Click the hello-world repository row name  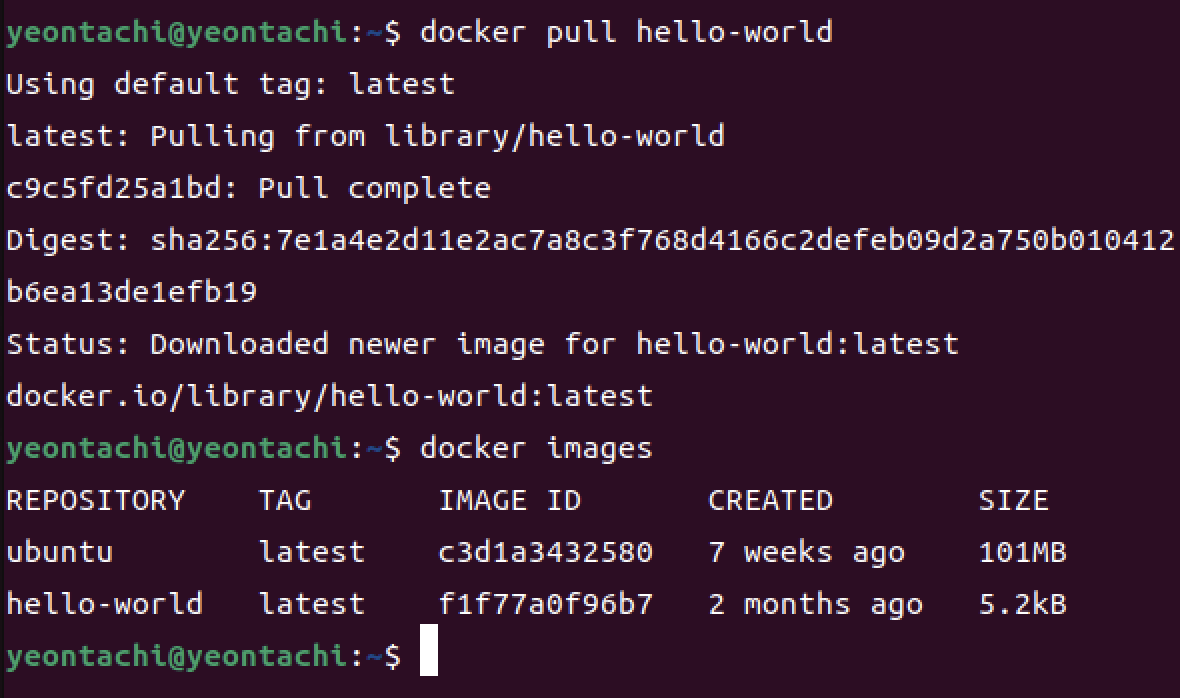[105, 604]
